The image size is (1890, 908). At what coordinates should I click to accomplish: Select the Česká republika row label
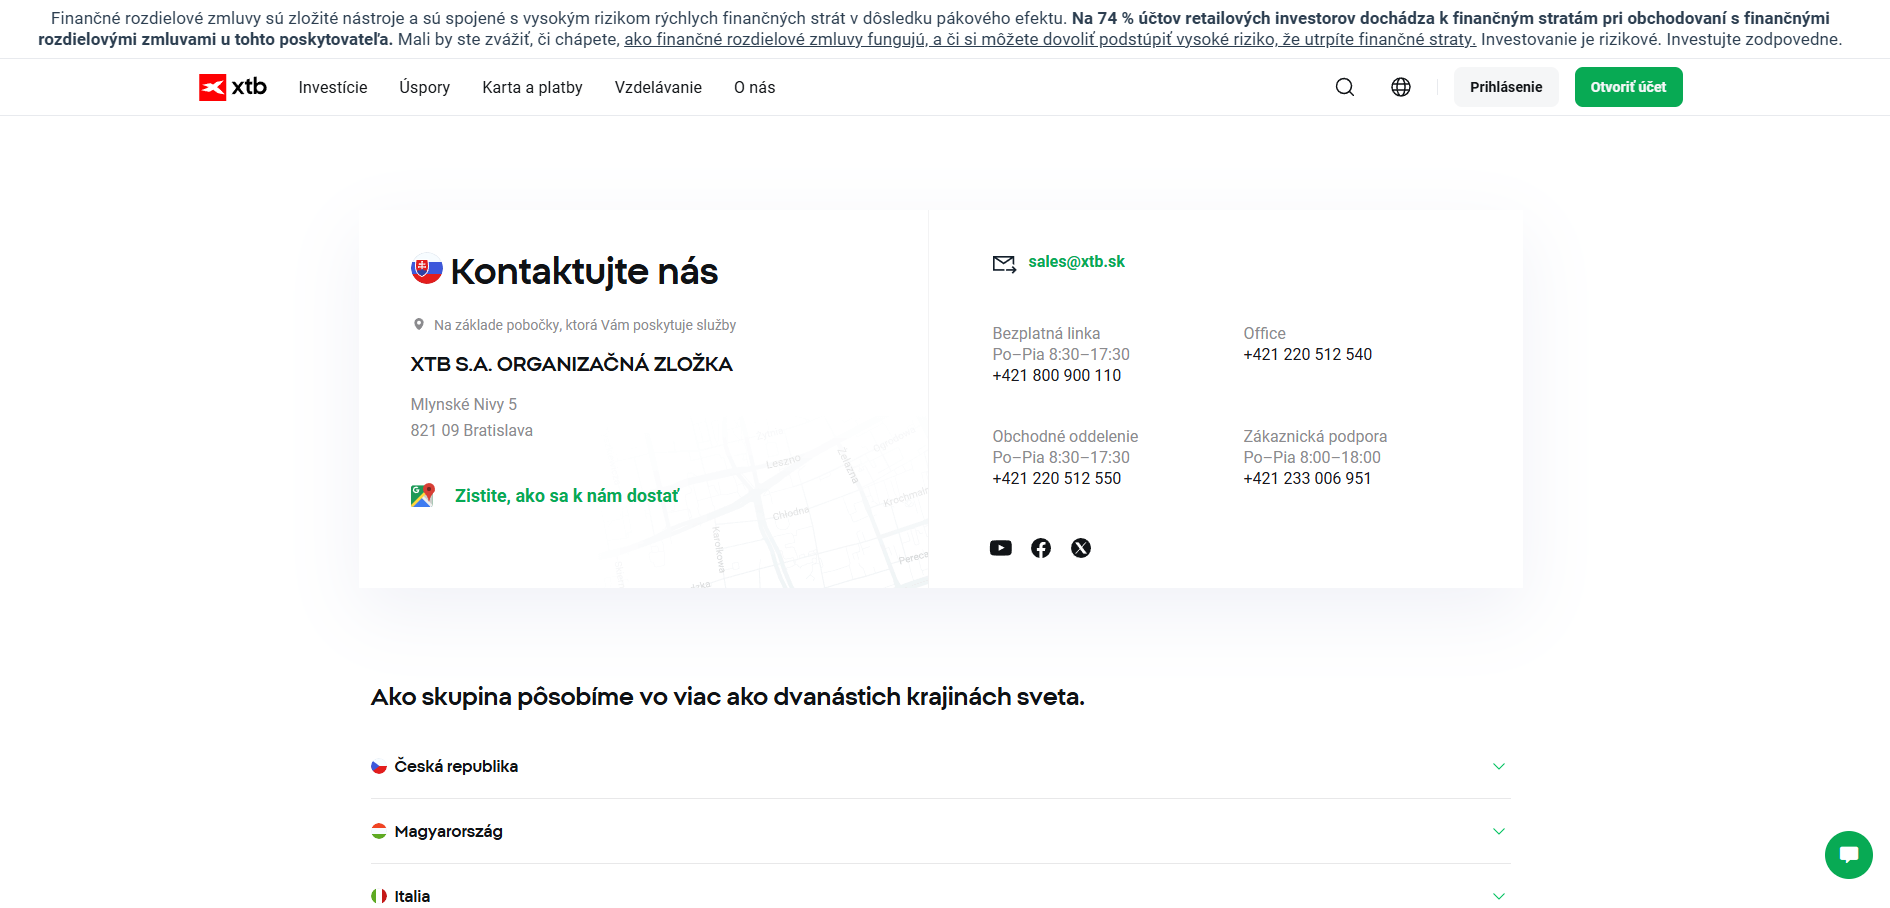456,766
